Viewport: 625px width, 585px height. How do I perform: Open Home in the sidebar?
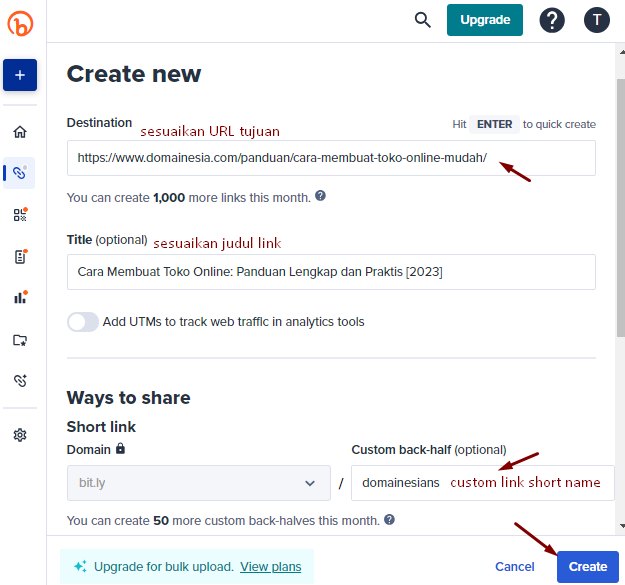(x=20, y=132)
